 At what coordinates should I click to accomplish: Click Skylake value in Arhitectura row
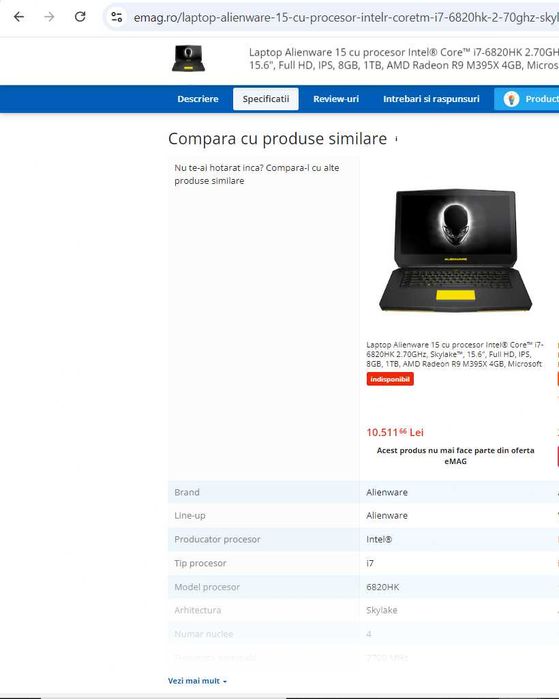382,610
